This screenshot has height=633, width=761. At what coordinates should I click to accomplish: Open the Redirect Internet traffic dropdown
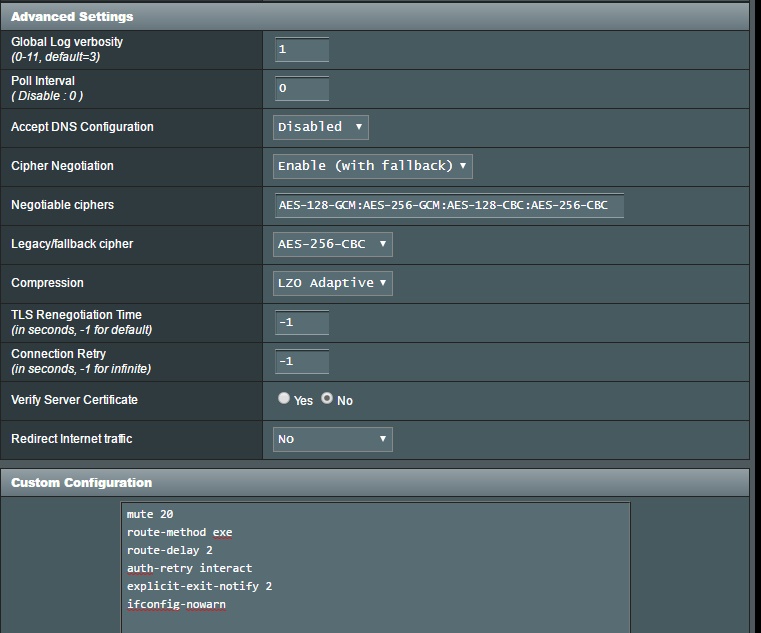coord(332,439)
